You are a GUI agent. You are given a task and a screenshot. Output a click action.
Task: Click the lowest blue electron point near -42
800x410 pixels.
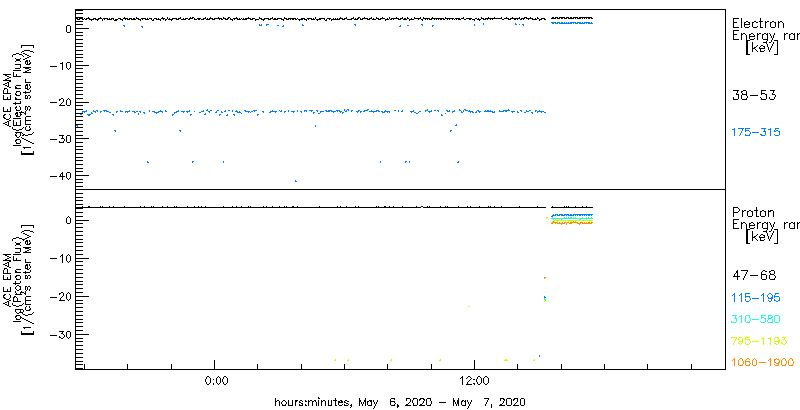[296, 181]
